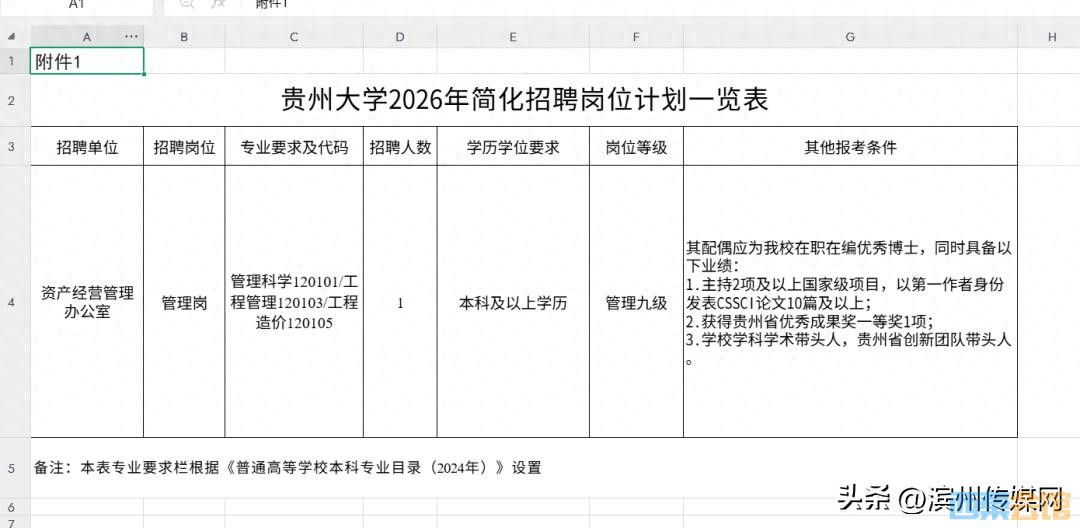Click the select-all corner triangle
This screenshot has height=528, width=1080.
click(x=12, y=36)
